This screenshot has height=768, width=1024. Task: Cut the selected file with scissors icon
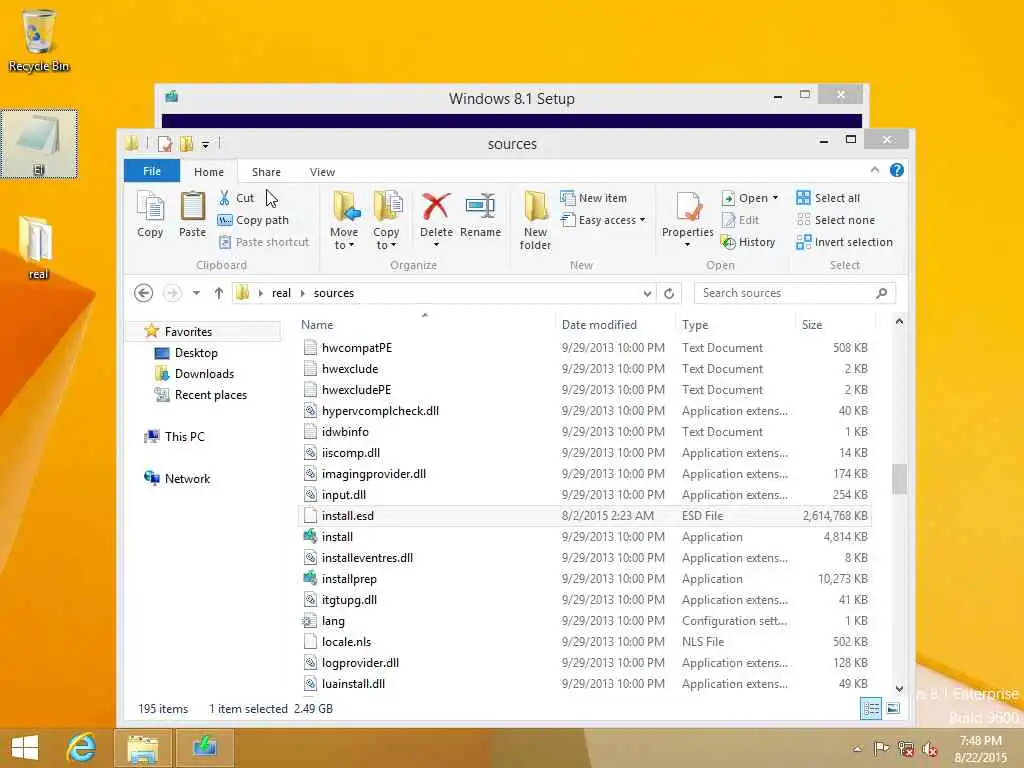click(x=236, y=198)
